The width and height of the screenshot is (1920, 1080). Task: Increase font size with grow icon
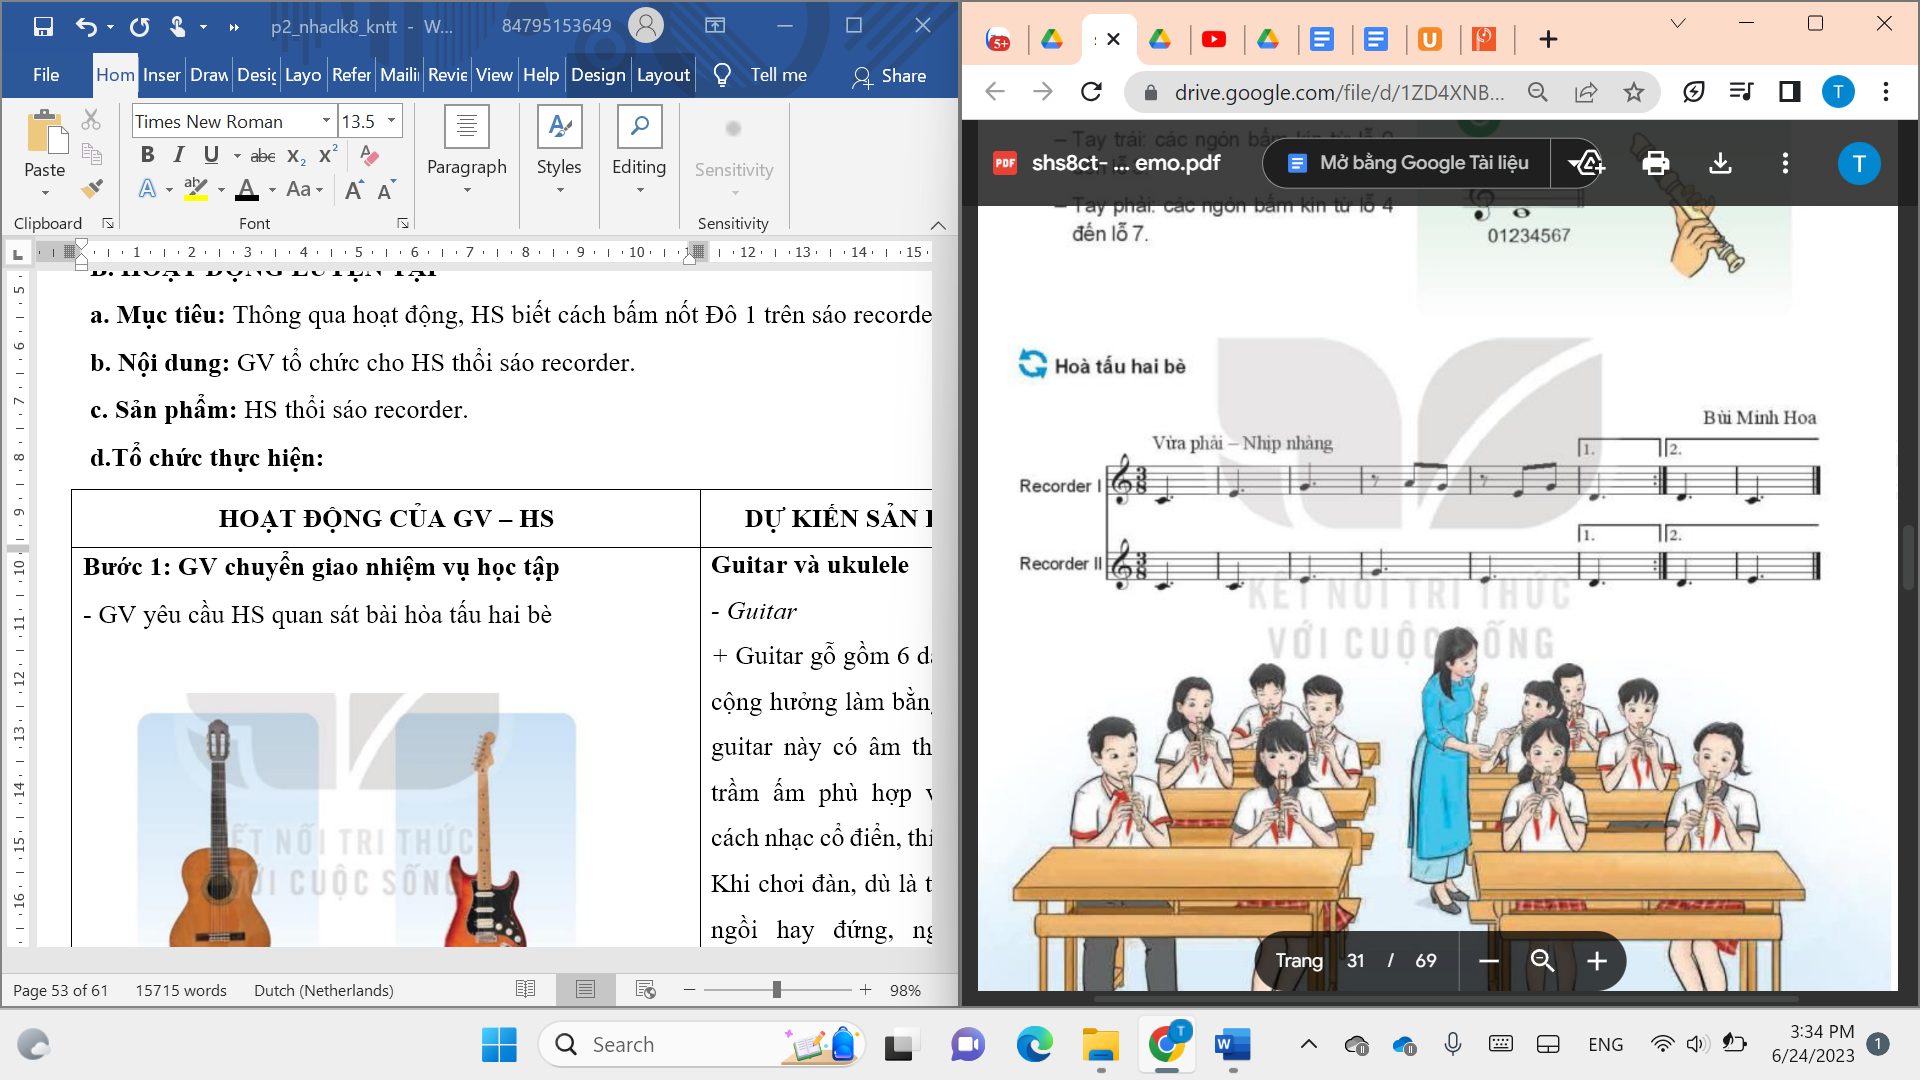click(x=354, y=189)
